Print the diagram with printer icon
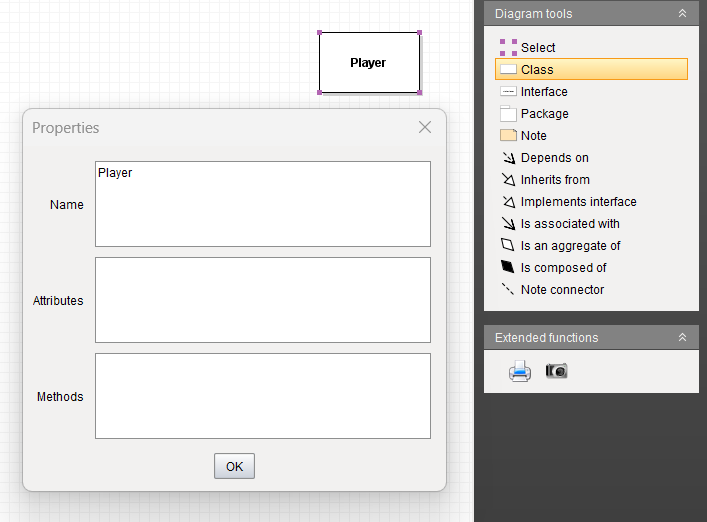Image resolution: width=707 pixels, height=522 pixels. (x=520, y=371)
